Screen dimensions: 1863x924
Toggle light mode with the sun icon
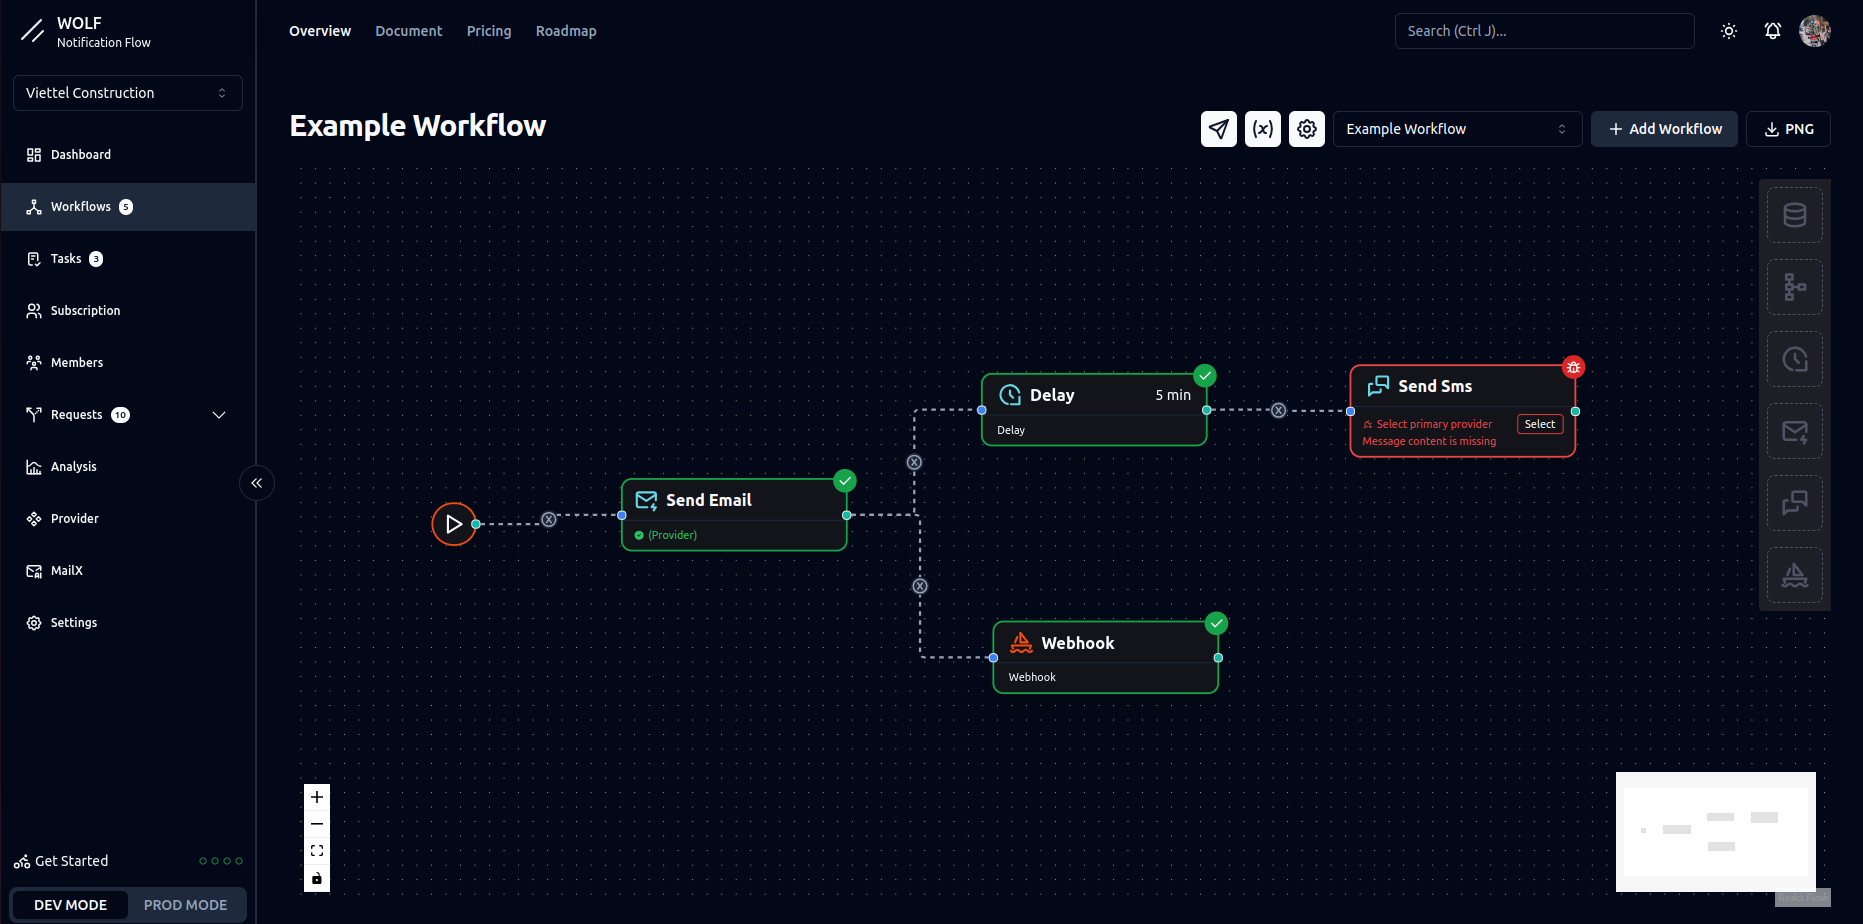point(1728,31)
